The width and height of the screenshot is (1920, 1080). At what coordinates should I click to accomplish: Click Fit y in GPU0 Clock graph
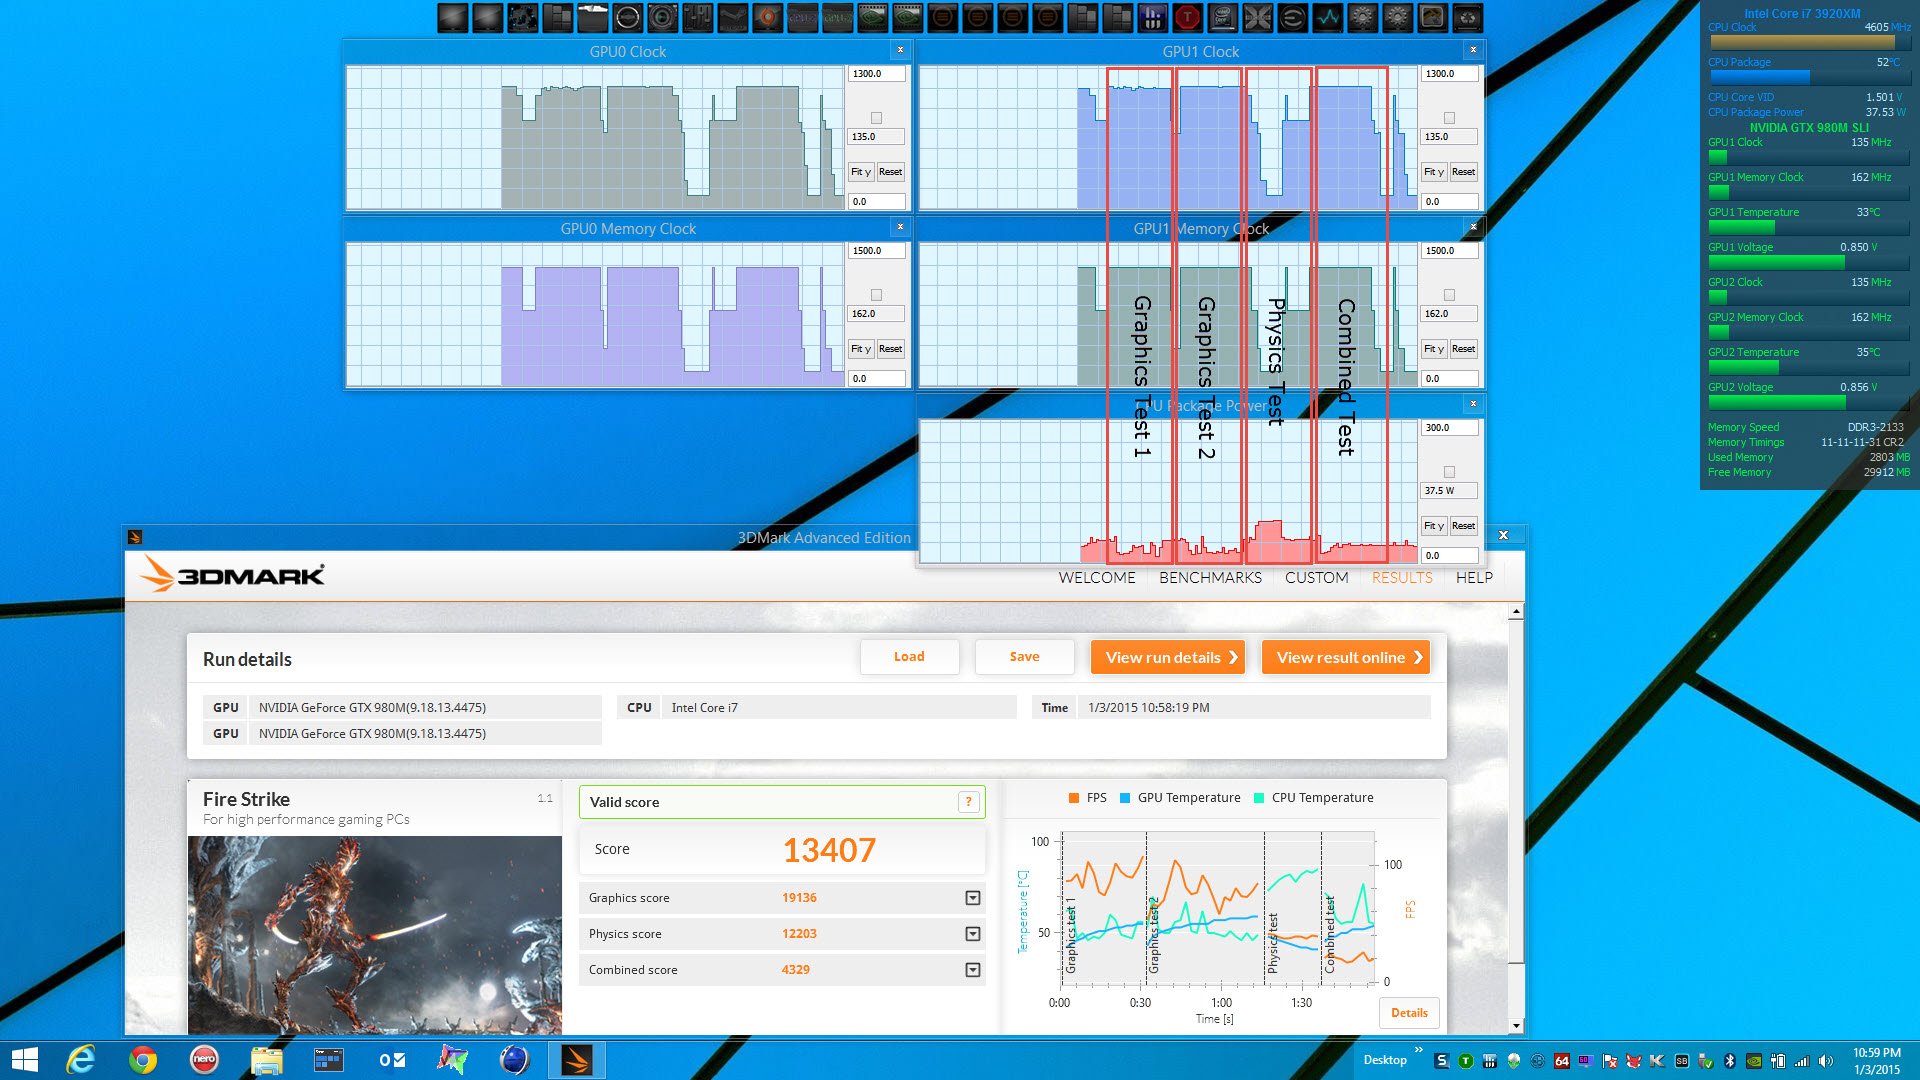(x=861, y=172)
